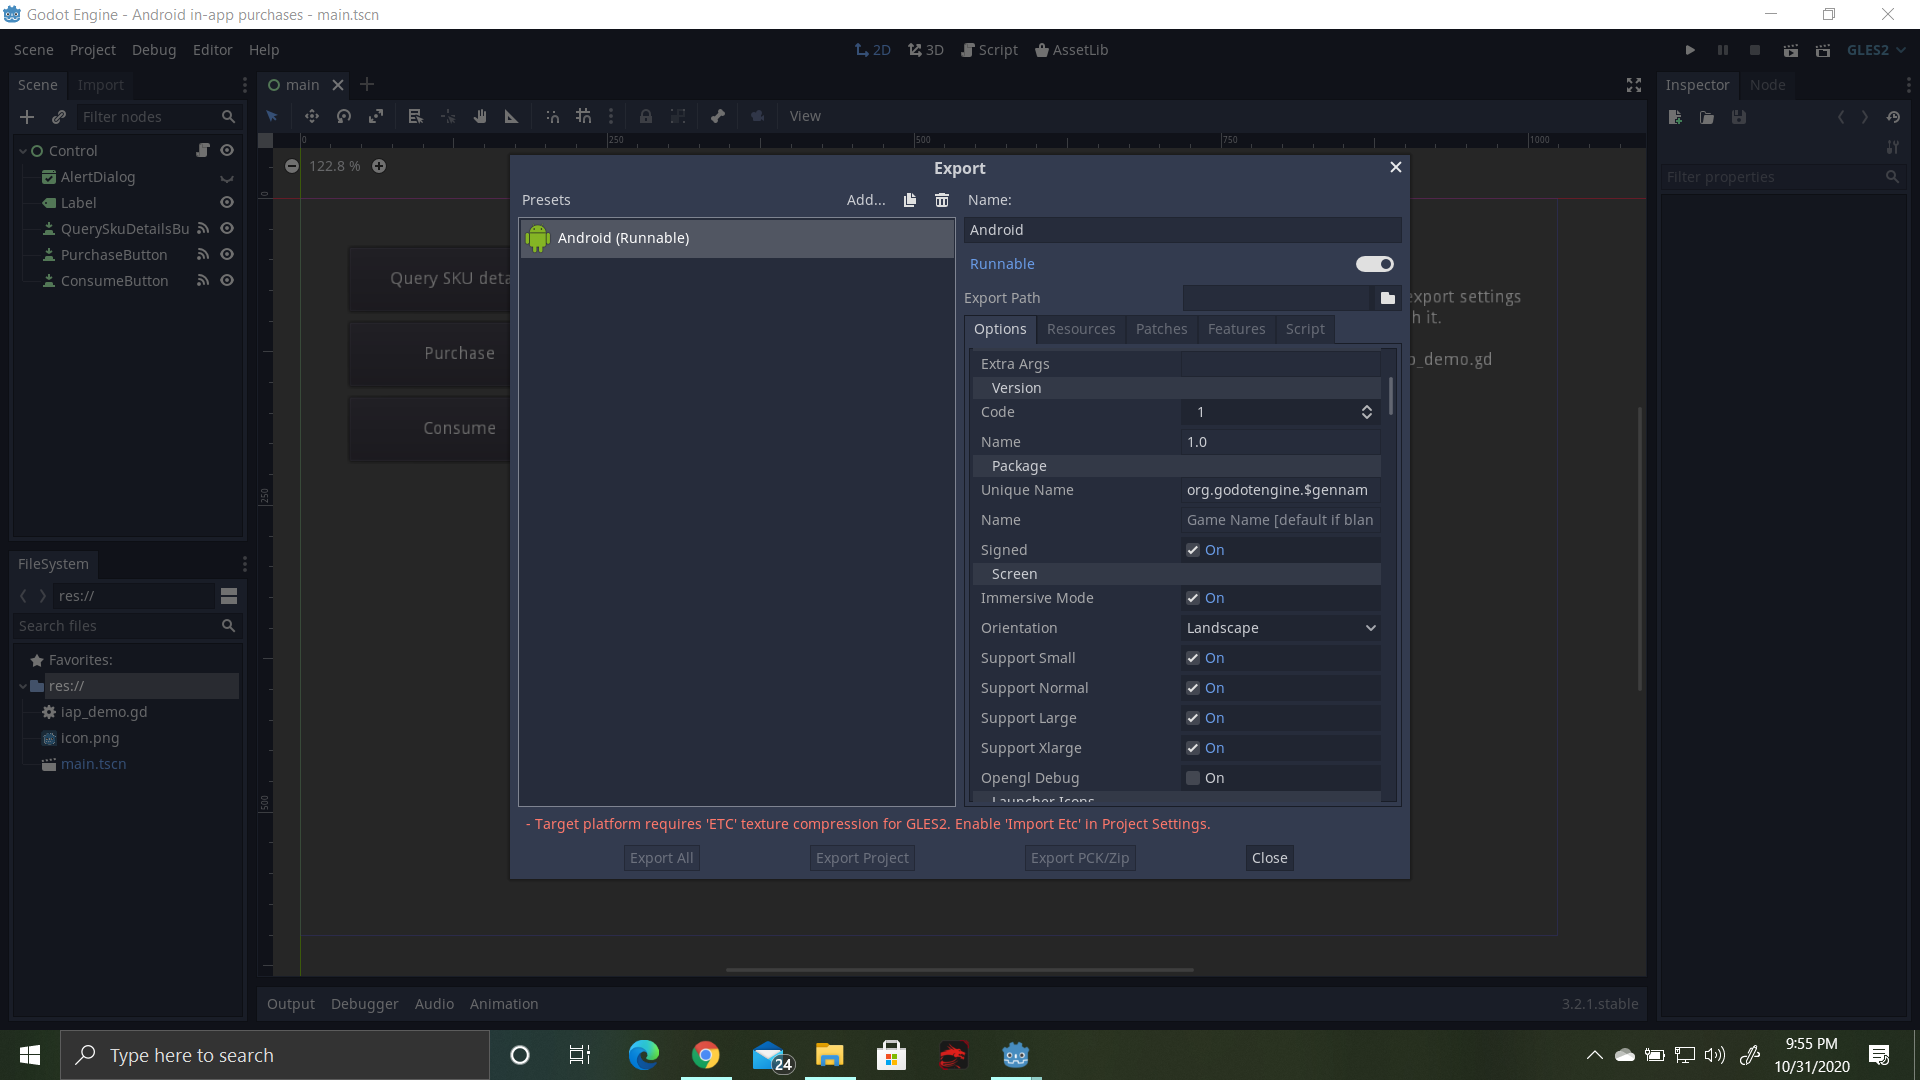Hide the ConsumeButton node via eye icon

tap(227, 280)
